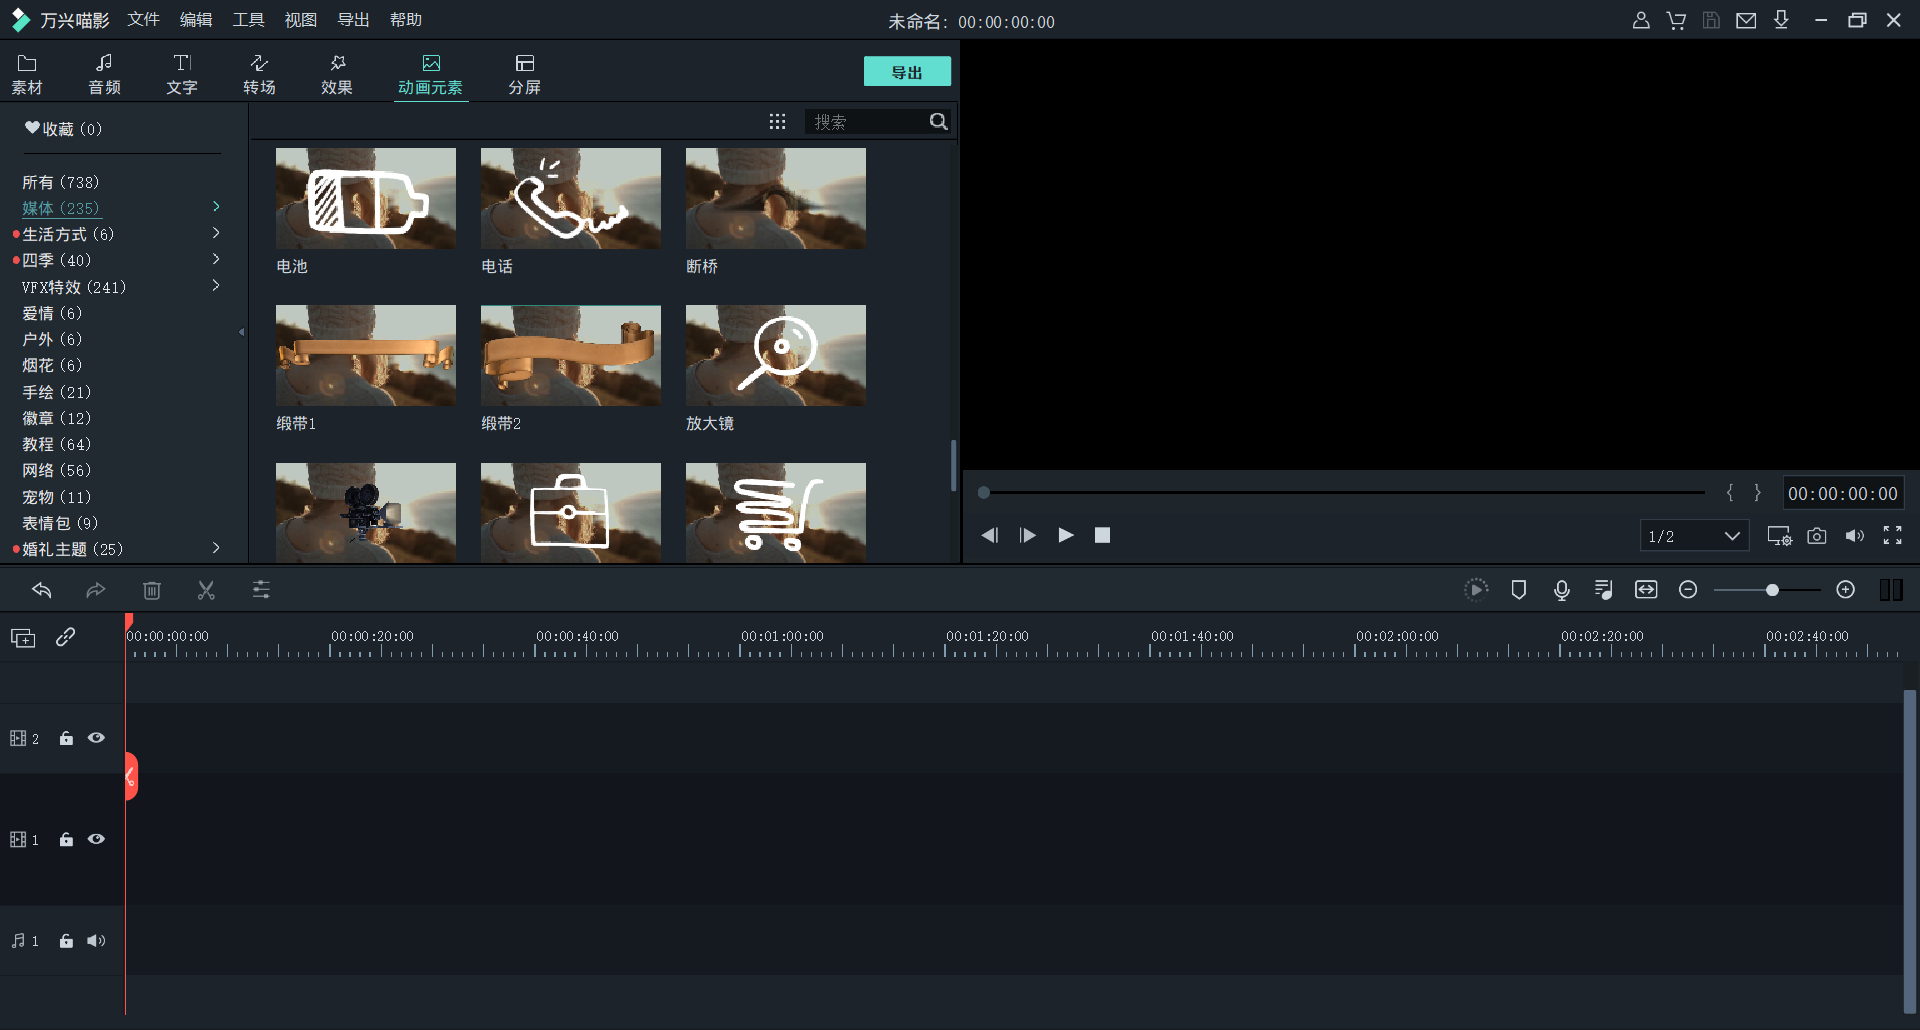Switch to the 转场 tab
This screenshot has height=1030, width=1920.
pyautogui.click(x=259, y=74)
